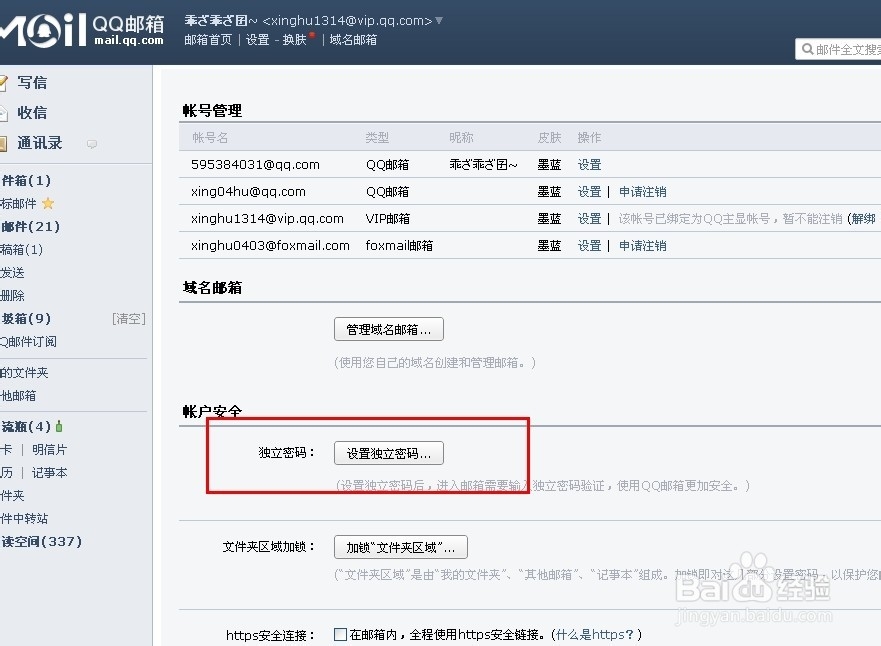The width and height of the screenshot is (881, 646).
Task: Open the account switcher dropdown arrow
Action: (437, 19)
